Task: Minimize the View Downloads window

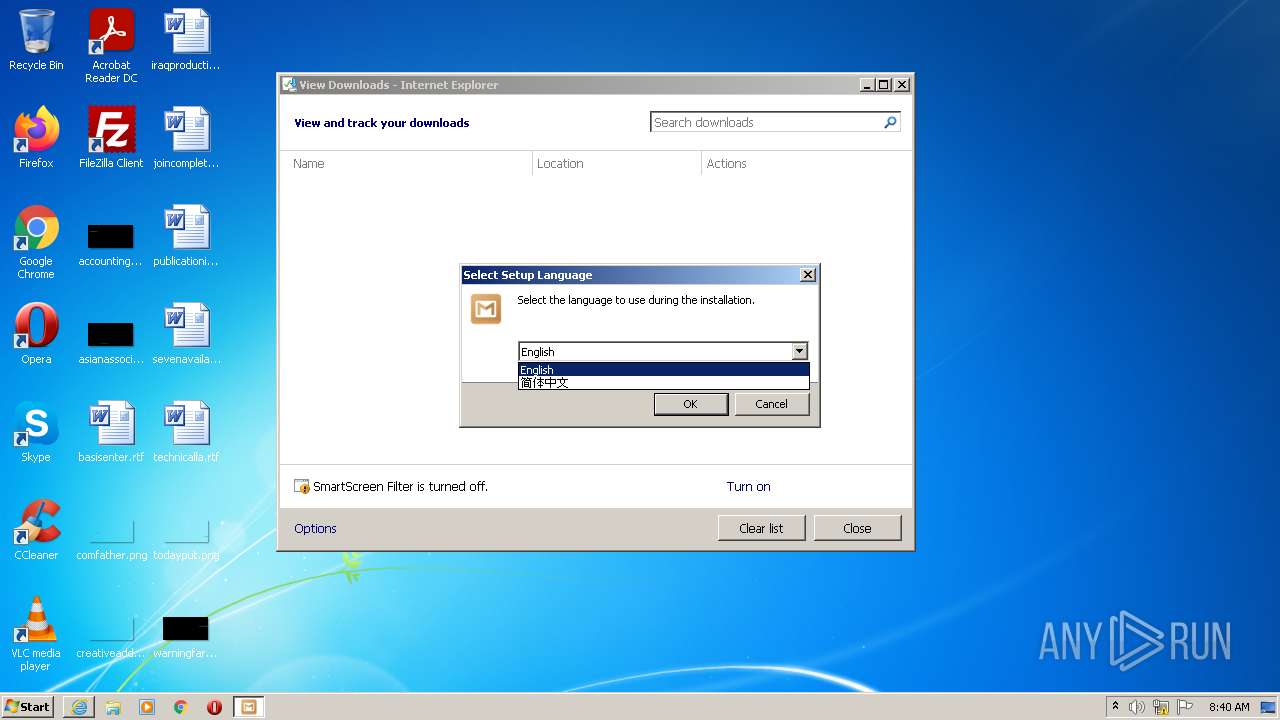Action: (867, 85)
